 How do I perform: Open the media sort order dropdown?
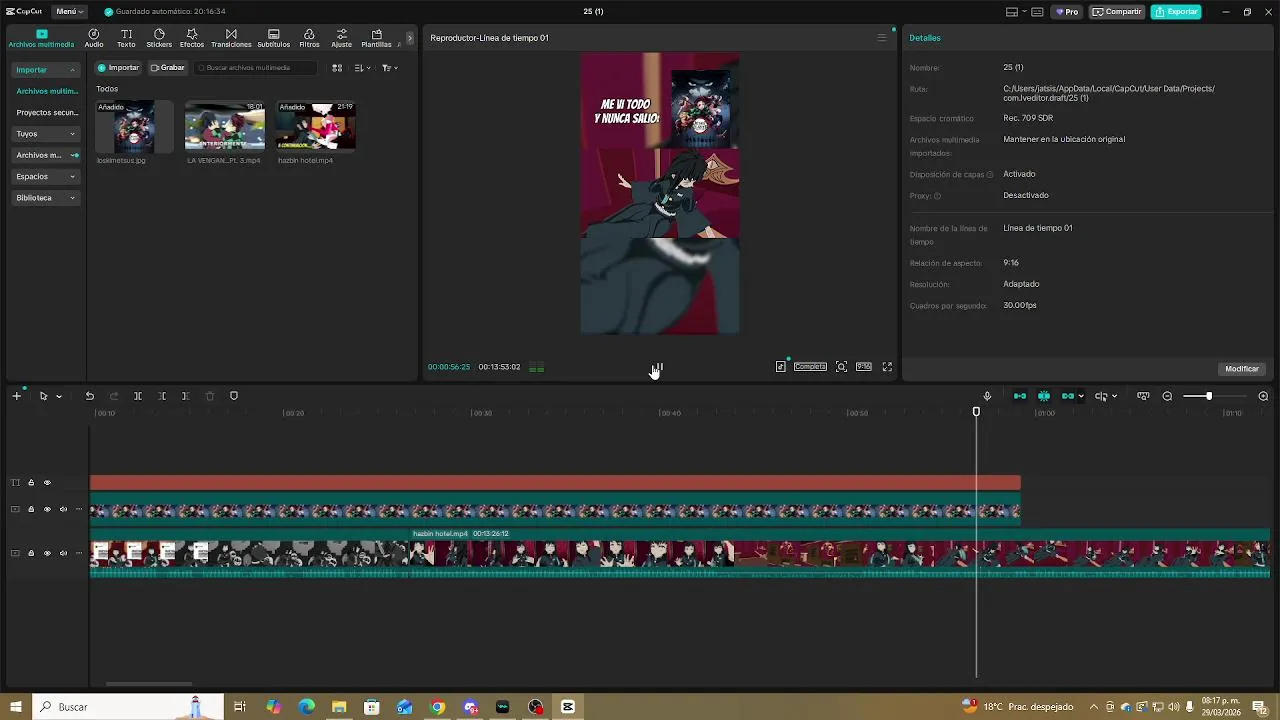click(x=362, y=68)
